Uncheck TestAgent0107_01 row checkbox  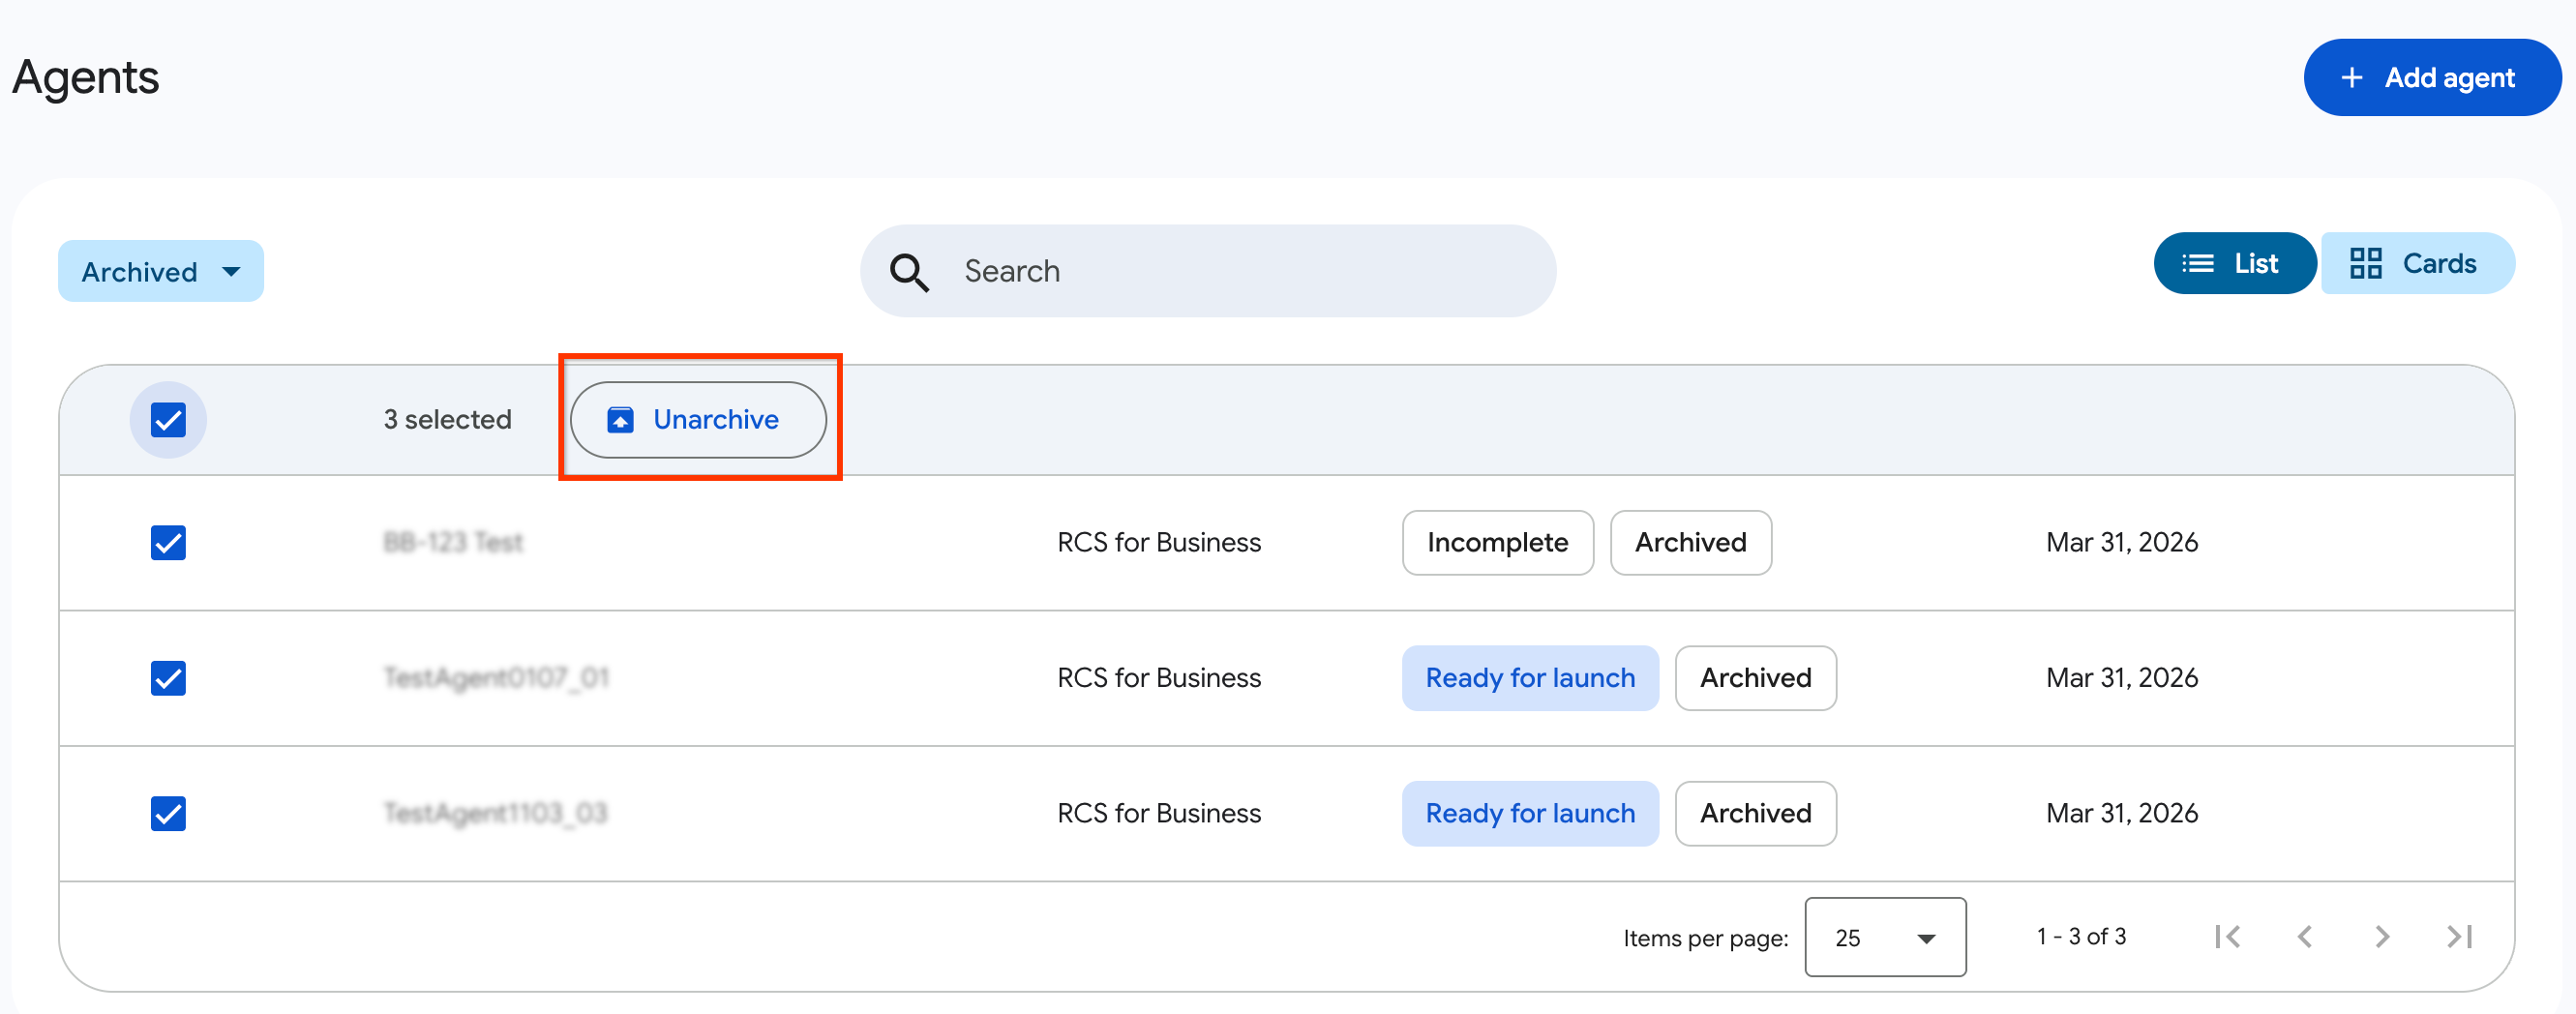tap(168, 678)
